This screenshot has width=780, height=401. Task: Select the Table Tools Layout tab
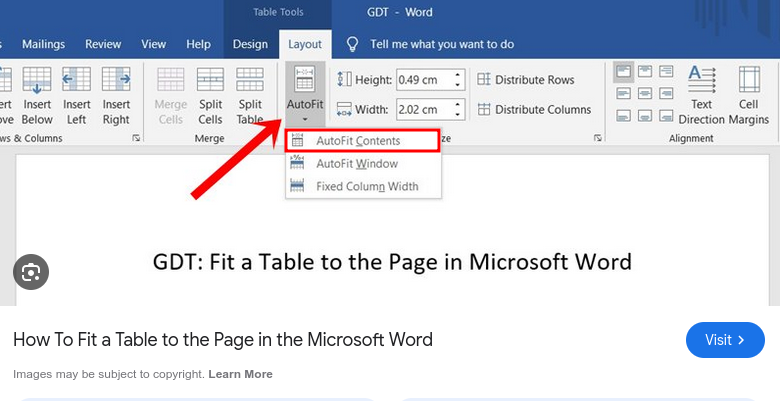click(x=305, y=44)
